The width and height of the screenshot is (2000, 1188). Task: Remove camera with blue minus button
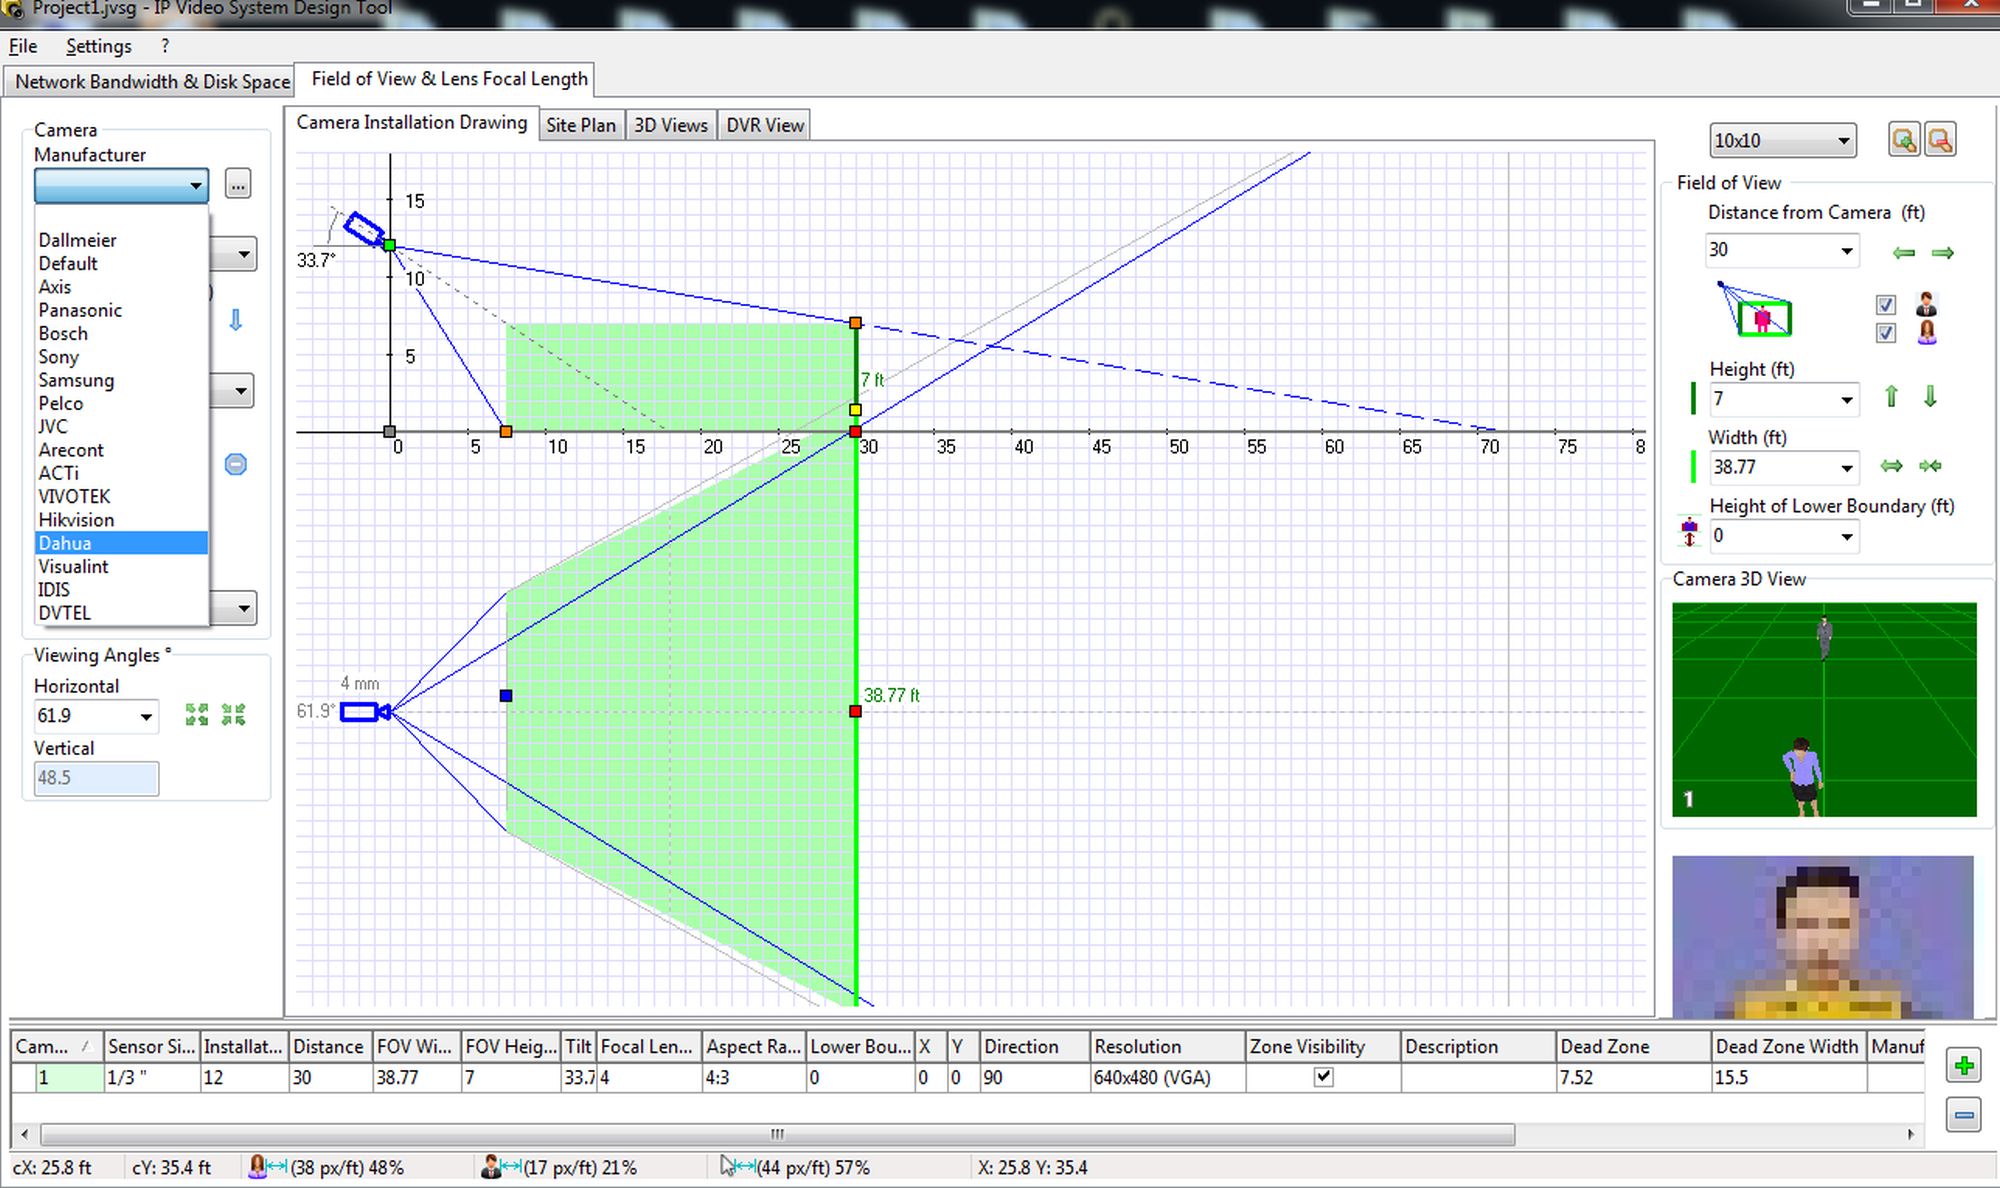1963,1115
